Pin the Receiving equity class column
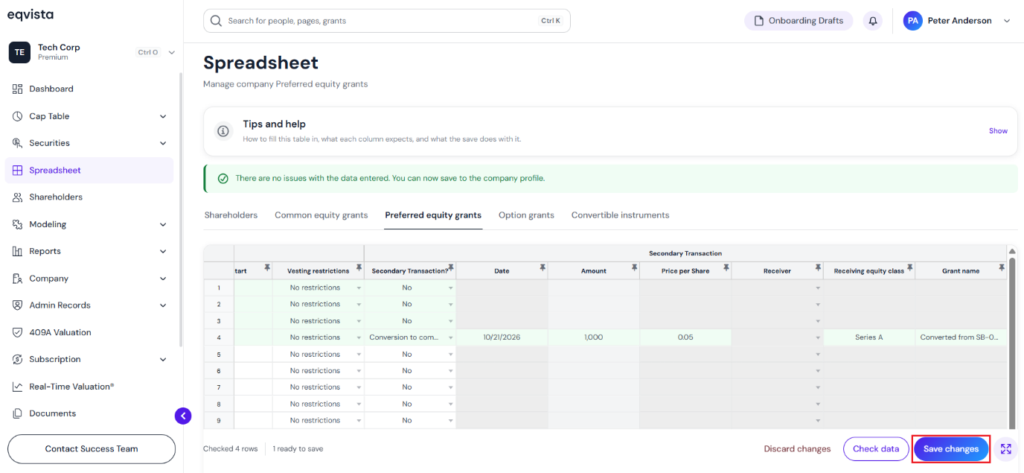Screen dimensions: 1024x473 point(910,268)
